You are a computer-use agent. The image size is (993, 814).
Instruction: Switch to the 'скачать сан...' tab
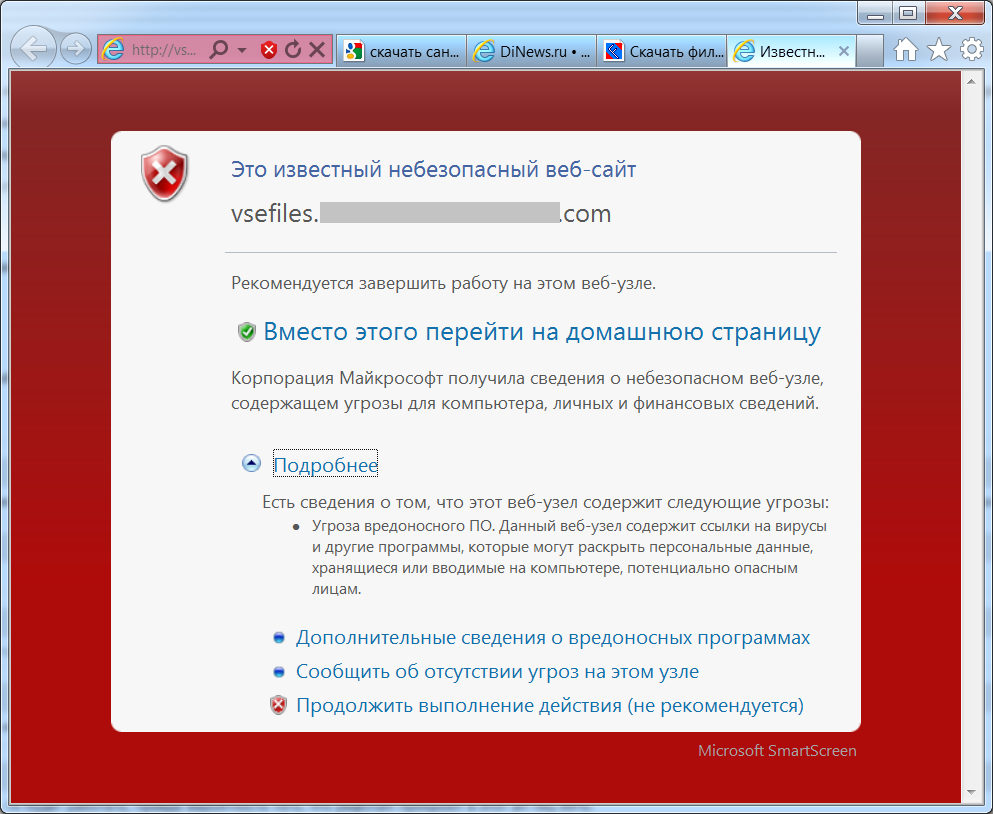pos(402,51)
